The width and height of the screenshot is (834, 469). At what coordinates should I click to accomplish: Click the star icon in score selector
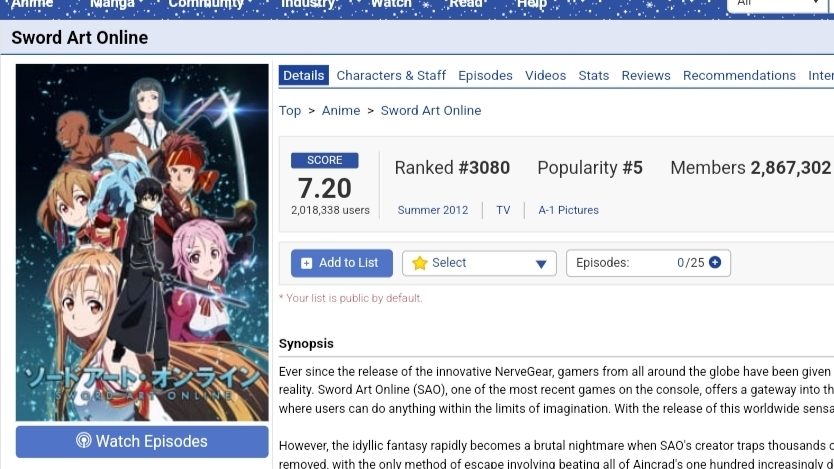click(x=420, y=263)
